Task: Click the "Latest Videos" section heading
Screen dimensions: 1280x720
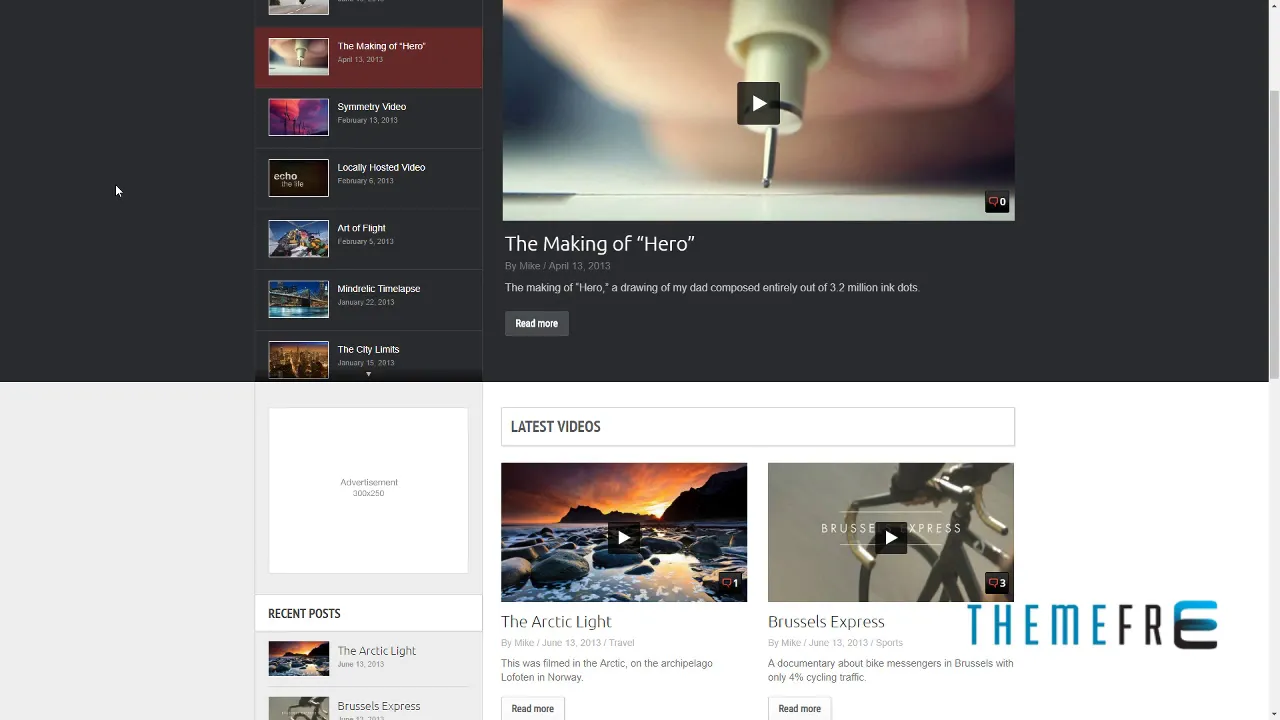Action: coord(555,426)
